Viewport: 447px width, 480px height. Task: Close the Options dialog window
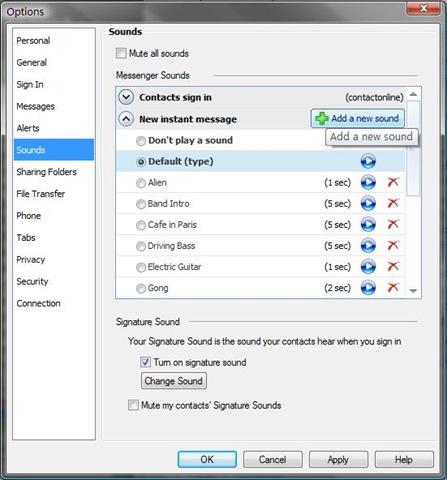click(423, 8)
